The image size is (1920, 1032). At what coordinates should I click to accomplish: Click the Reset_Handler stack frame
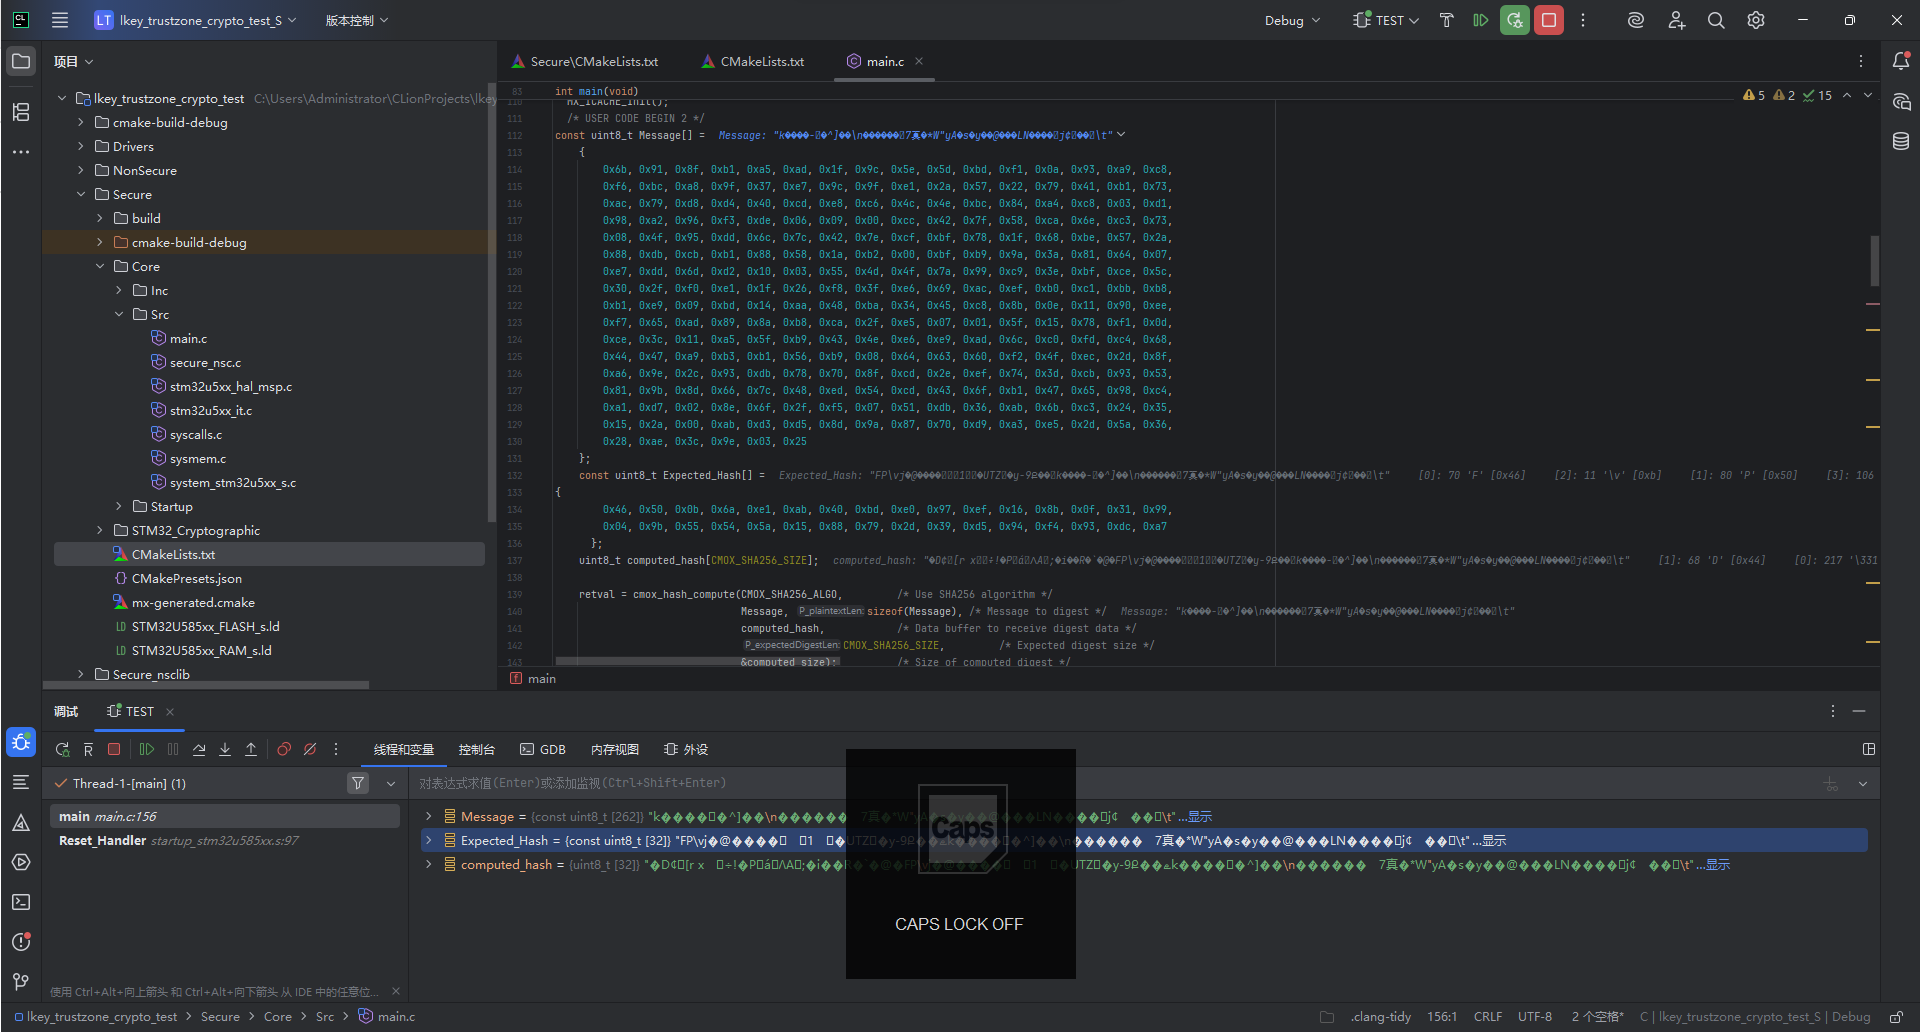pyautogui.click(x=102, y=841)
